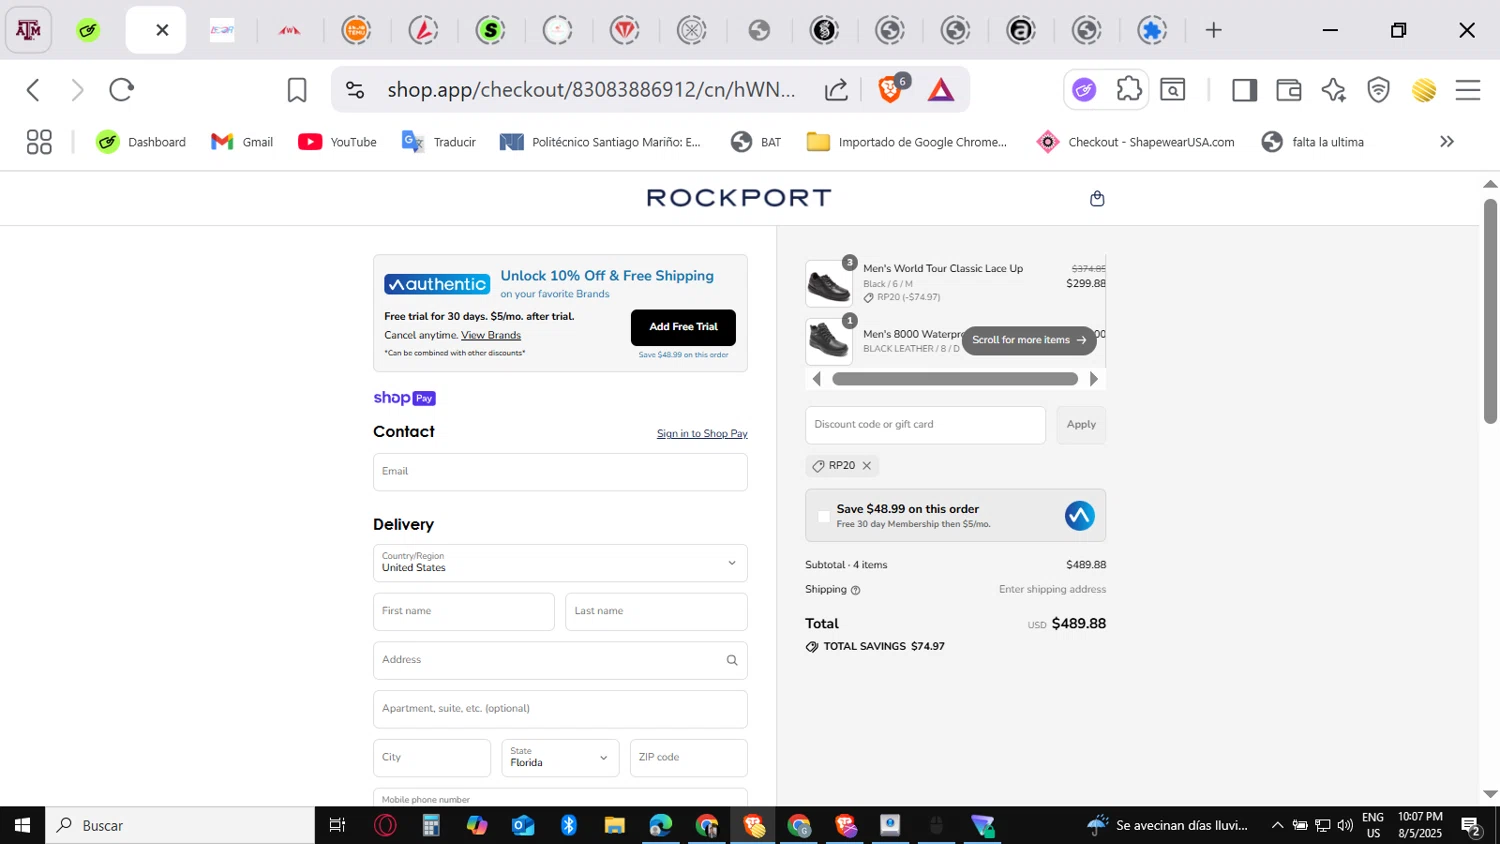1500x844 pixels.
Task: Focus the ZIP code field
Action: (689, 758)
